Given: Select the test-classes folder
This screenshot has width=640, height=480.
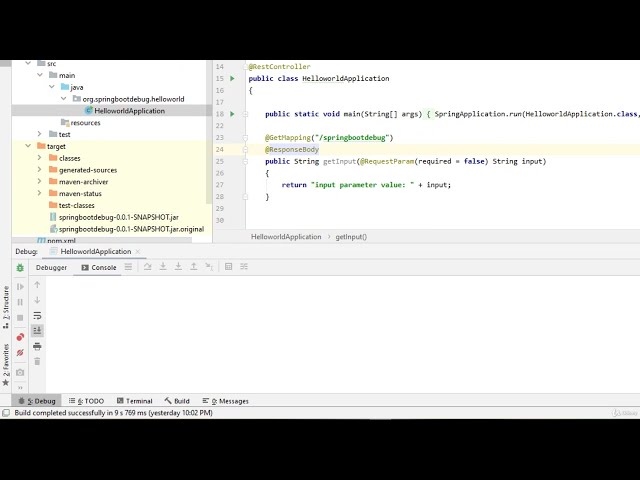Looking at the screenshot, I should click(72, 205).
